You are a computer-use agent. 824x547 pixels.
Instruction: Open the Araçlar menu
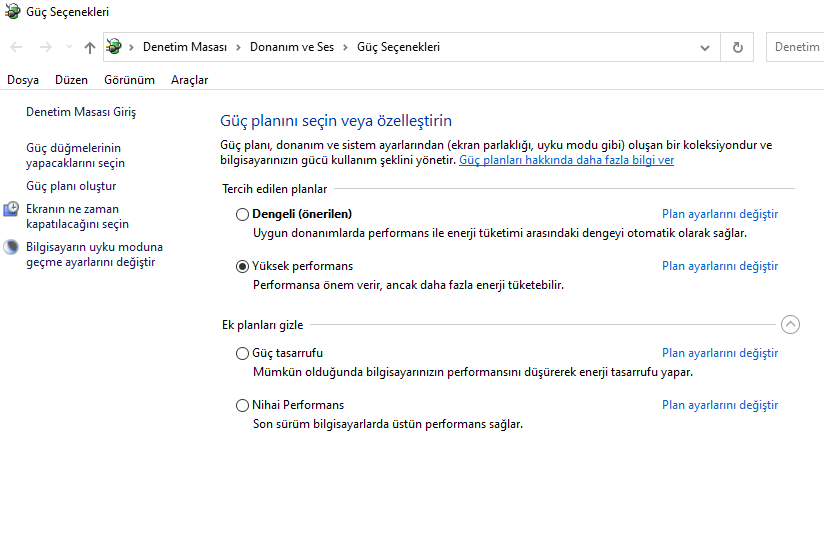coord(189,80)
